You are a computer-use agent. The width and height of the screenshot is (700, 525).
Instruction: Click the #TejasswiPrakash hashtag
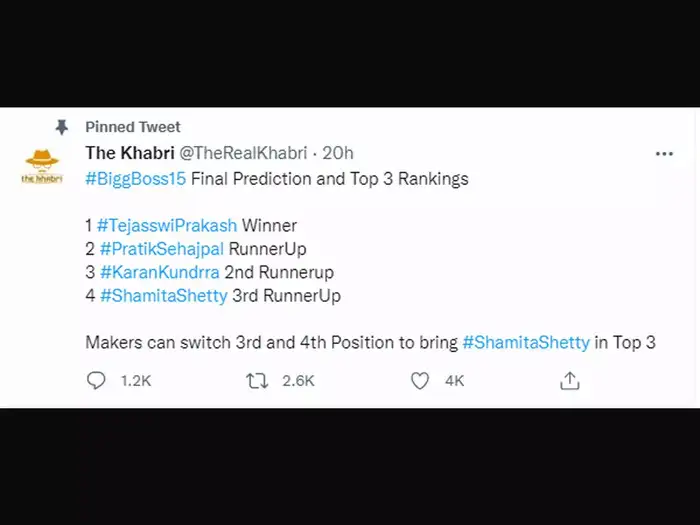168,226
